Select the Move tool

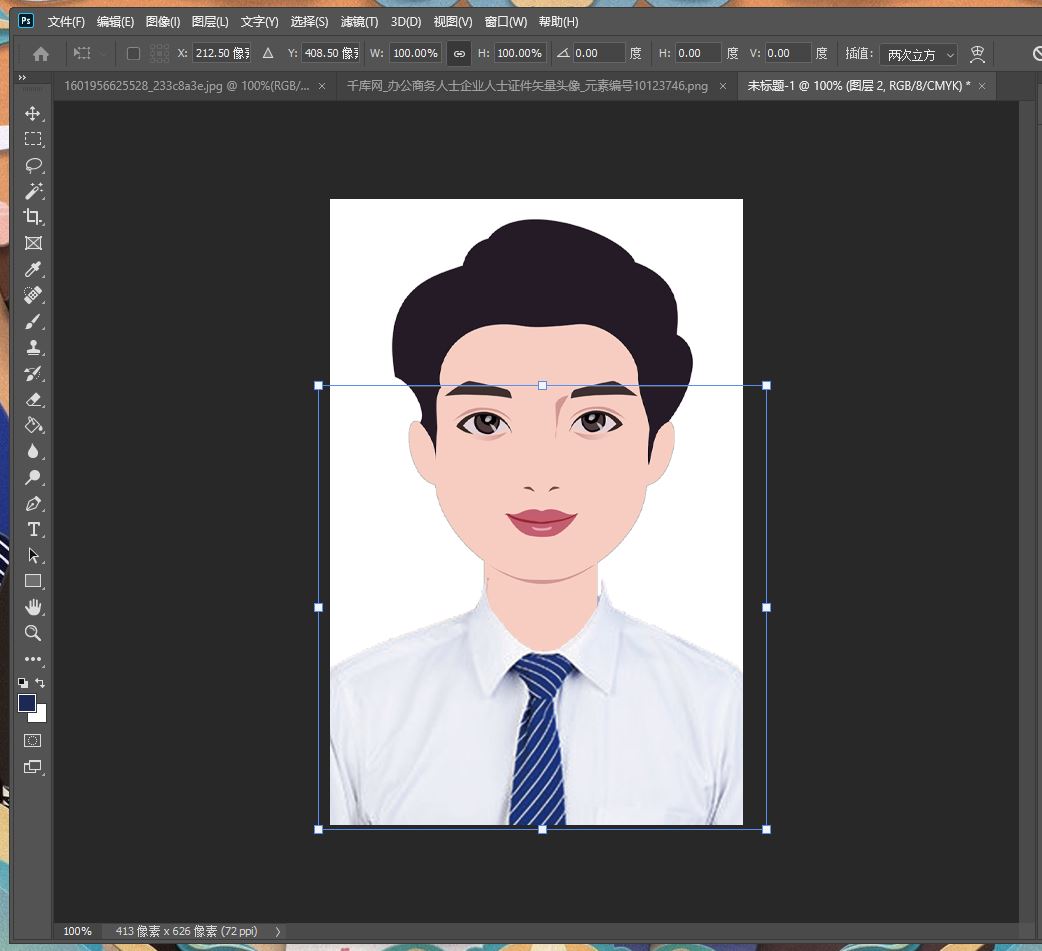click(33, 114)
